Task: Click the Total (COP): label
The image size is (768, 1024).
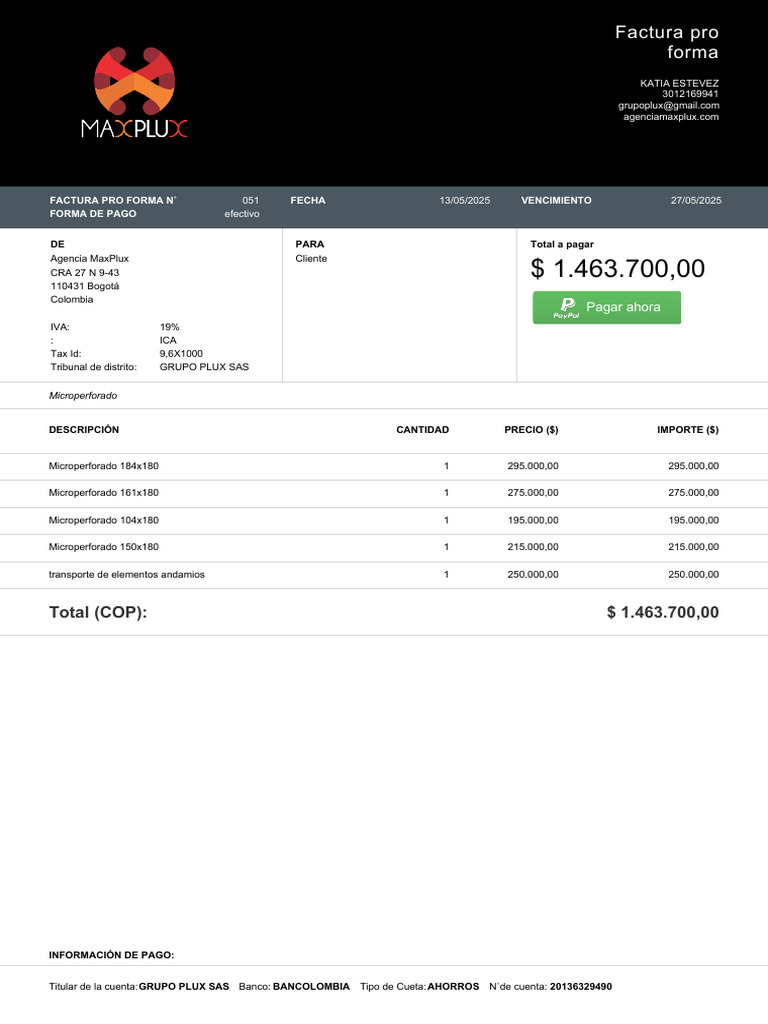Action: (x=98, y=613)
